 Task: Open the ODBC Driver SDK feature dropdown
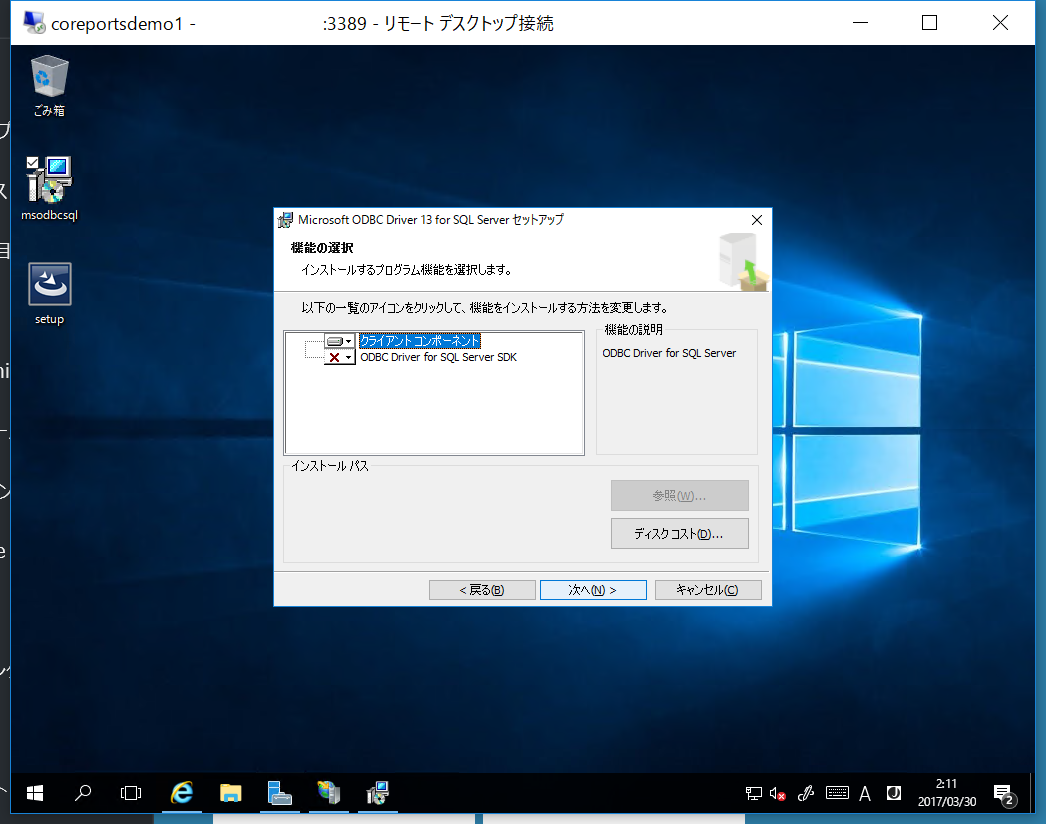(x=340, y=358)
